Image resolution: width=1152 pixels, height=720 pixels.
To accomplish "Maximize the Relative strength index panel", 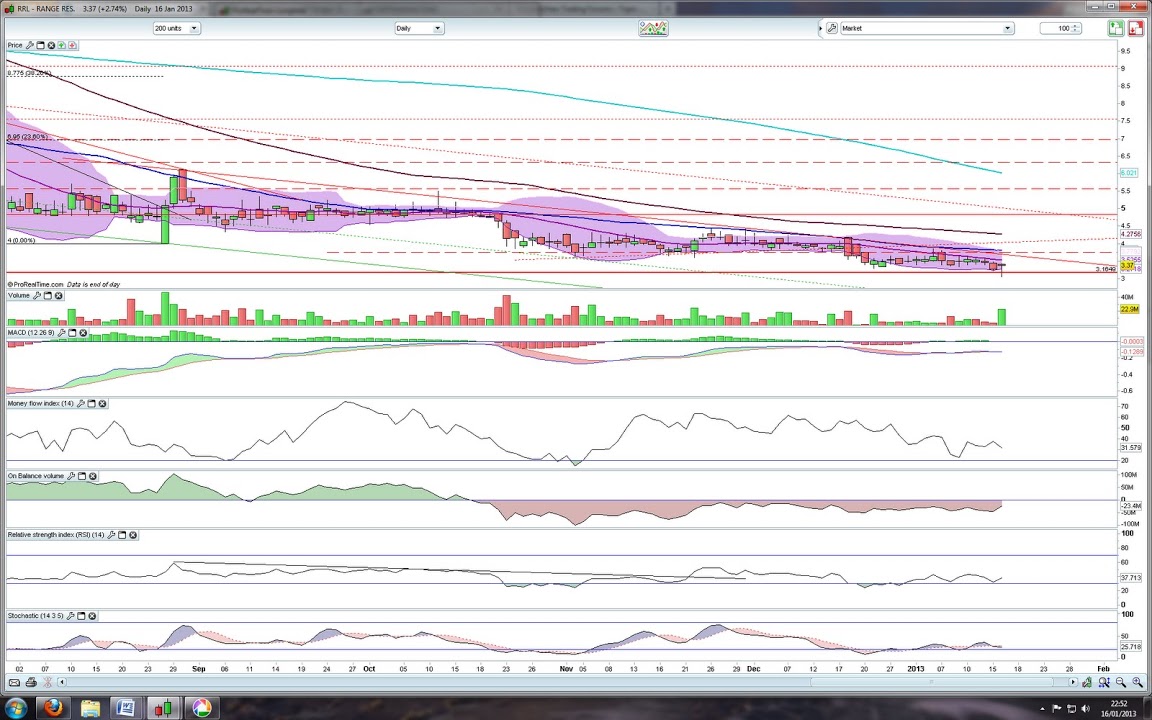I will click(x=122, y=535).
